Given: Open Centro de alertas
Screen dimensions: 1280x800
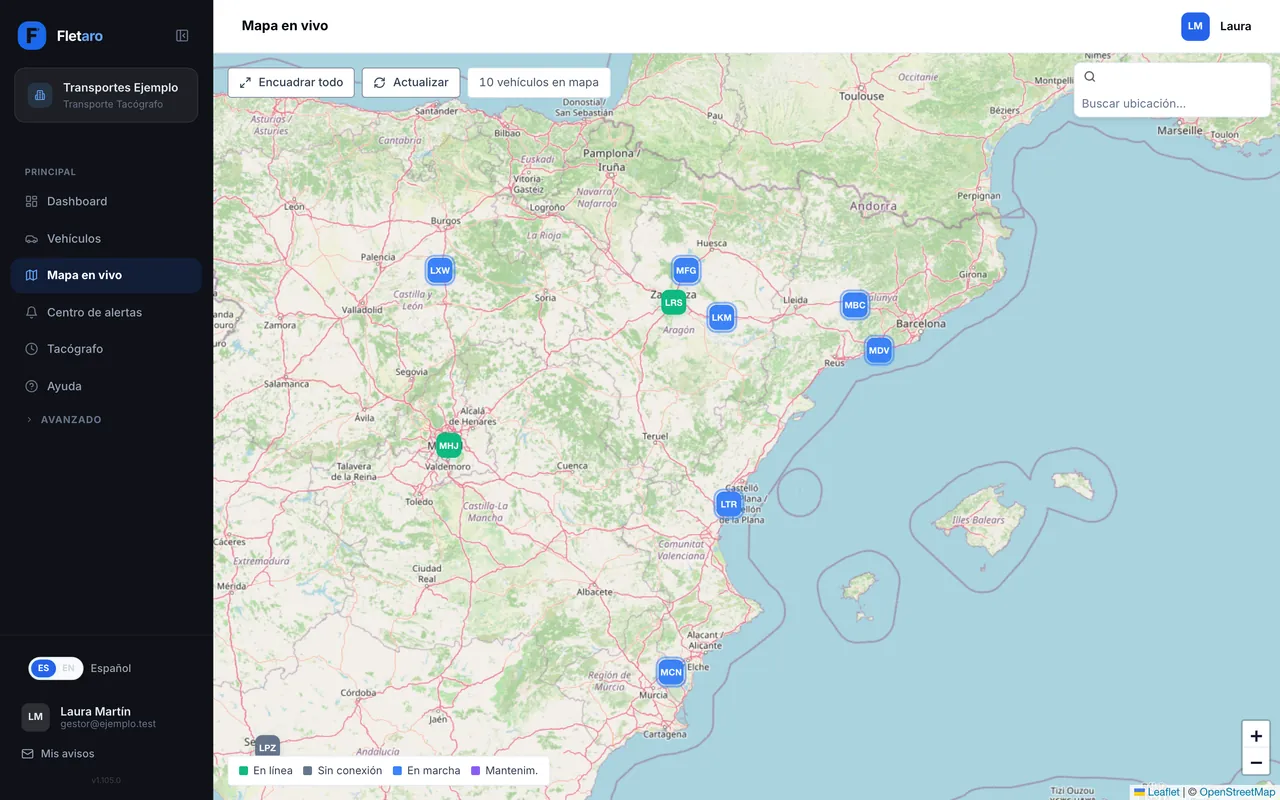Looking at the screenshot, I should (x=106, y=312).
